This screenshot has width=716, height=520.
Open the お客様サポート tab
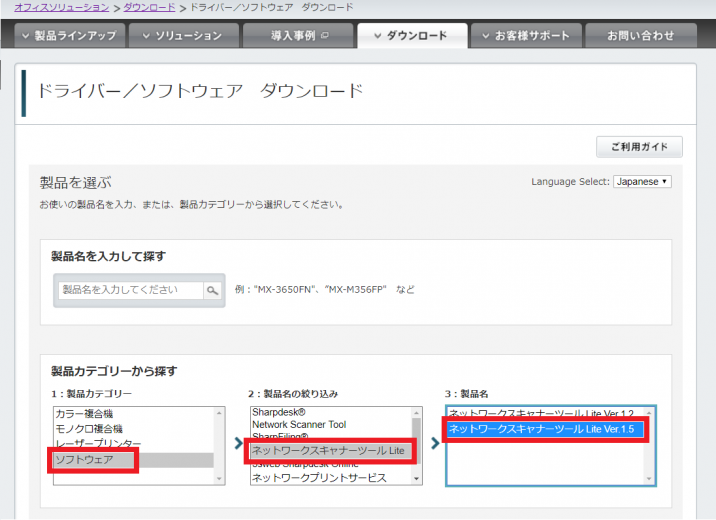526,36
